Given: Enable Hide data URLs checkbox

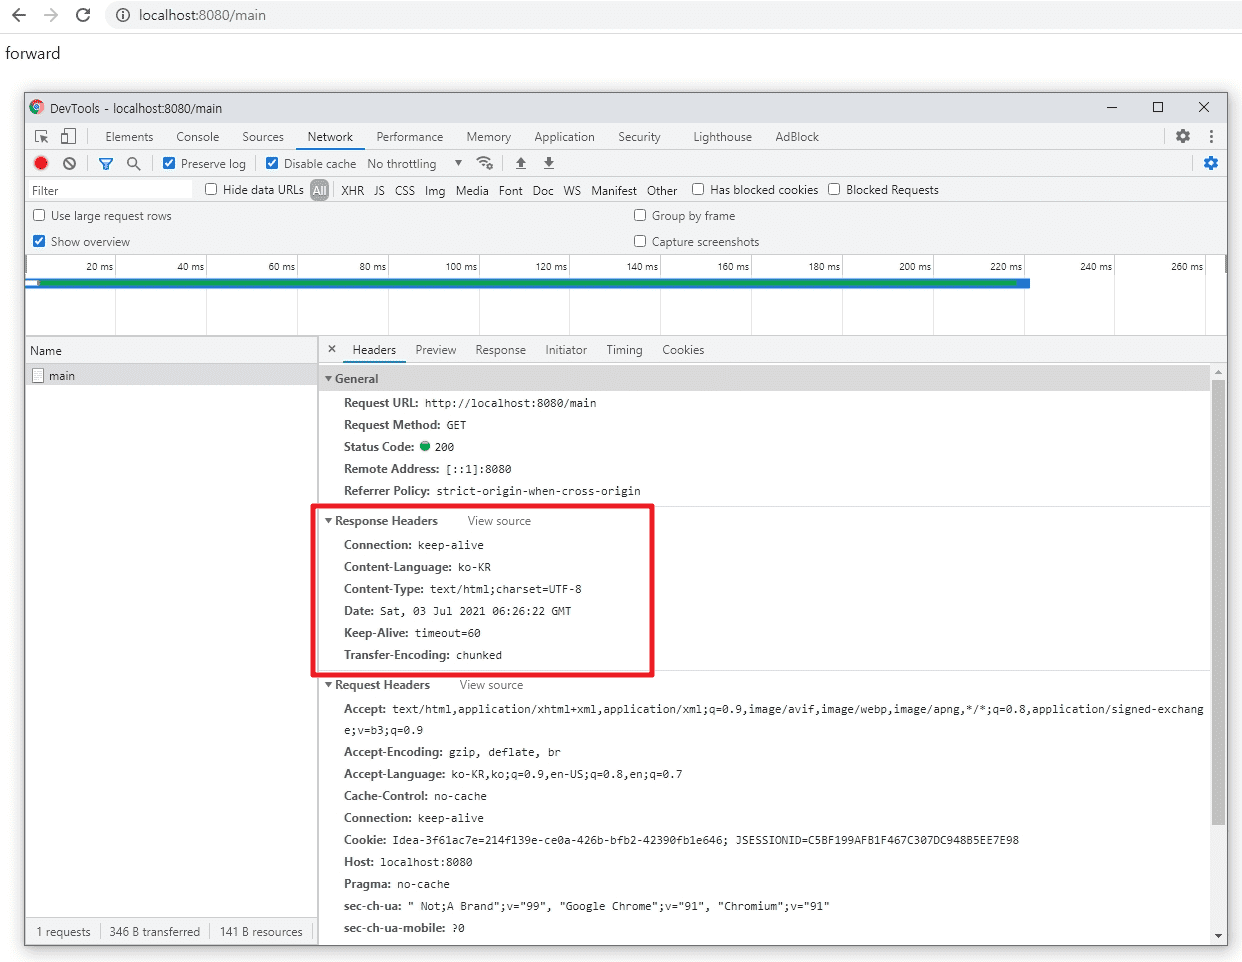Looking at the screenshot, I should [x=211, y=189].
